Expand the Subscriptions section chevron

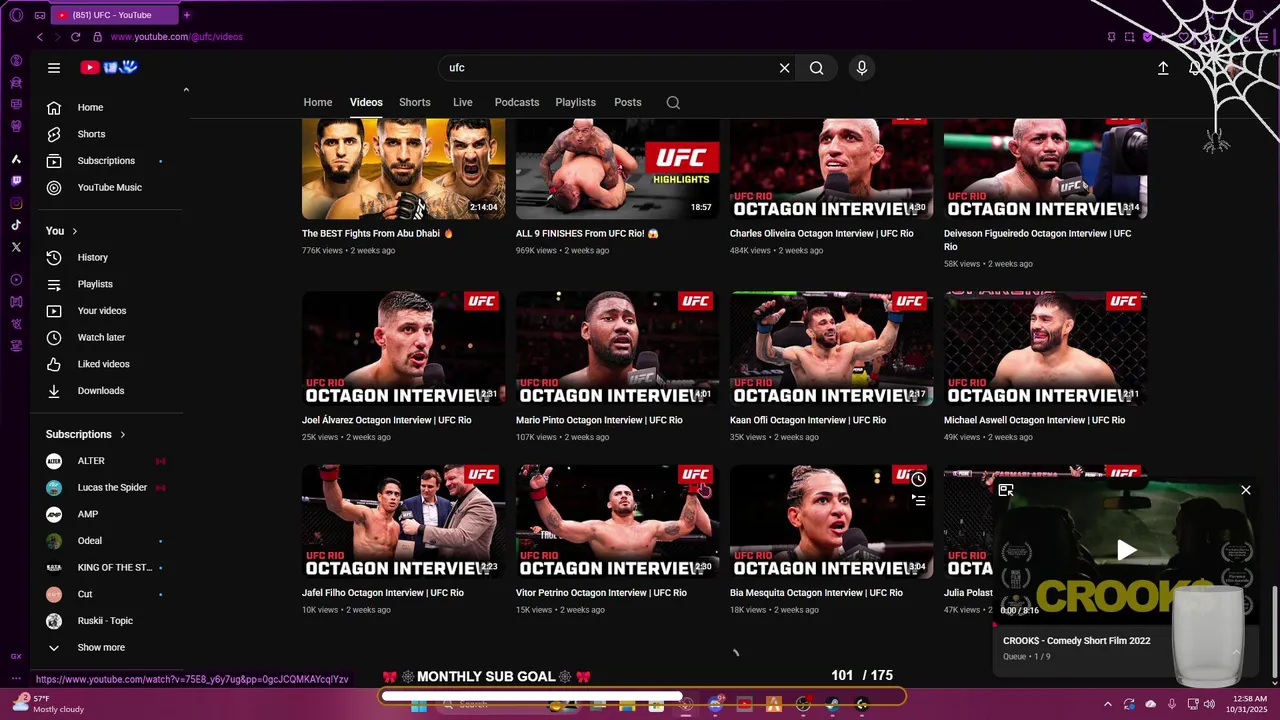pyautogui.click(x=123, y=434)
